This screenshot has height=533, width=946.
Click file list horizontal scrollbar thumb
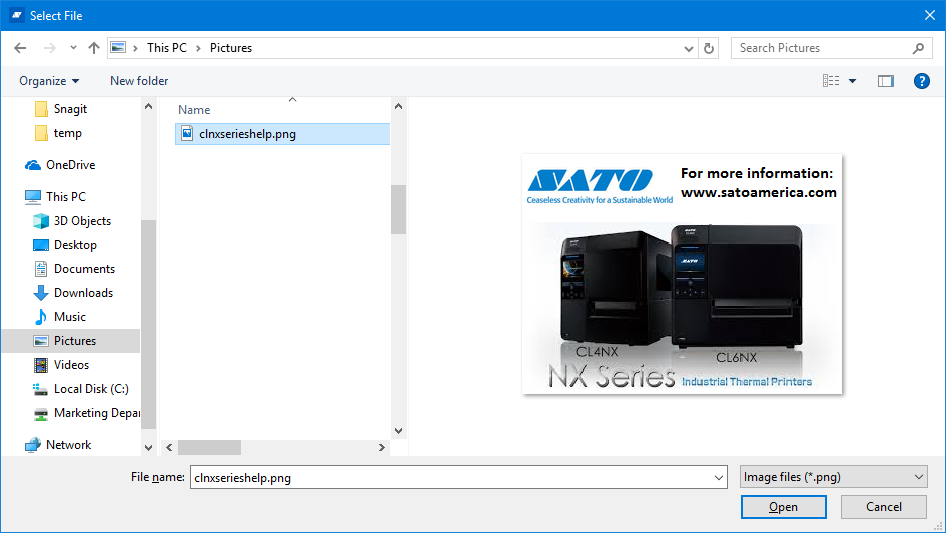coord(209,447)
